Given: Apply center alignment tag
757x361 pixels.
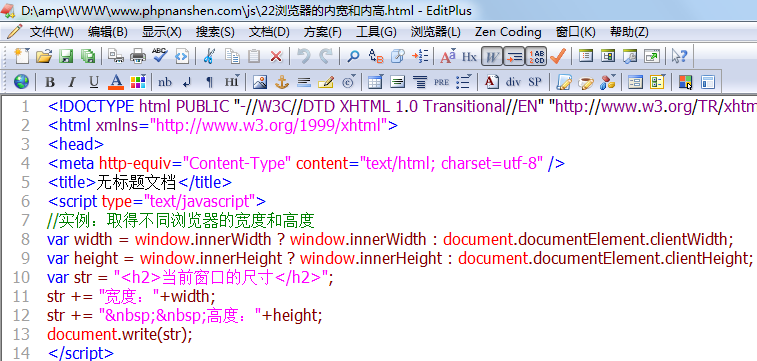Looking at the screenshot, I should pos(420,82).
